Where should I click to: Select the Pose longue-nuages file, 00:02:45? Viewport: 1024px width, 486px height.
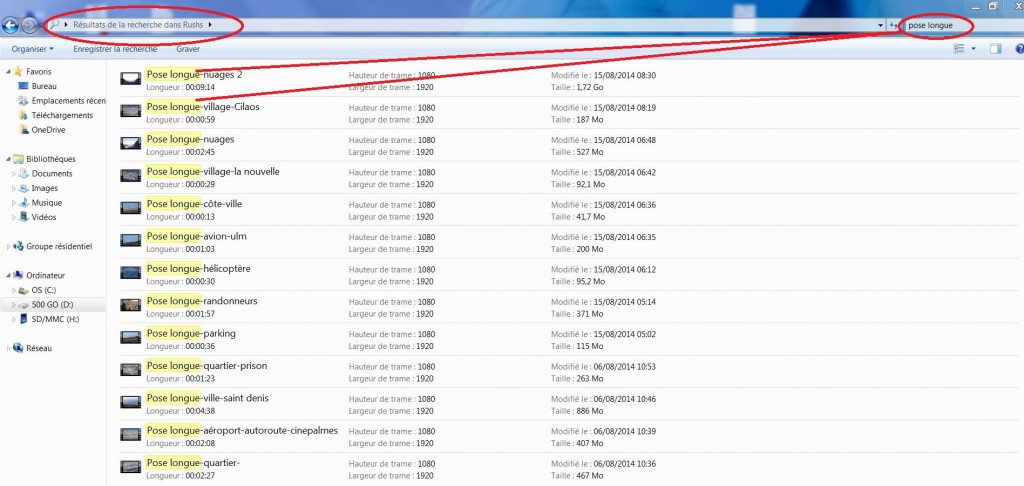[x=190, y=139]
